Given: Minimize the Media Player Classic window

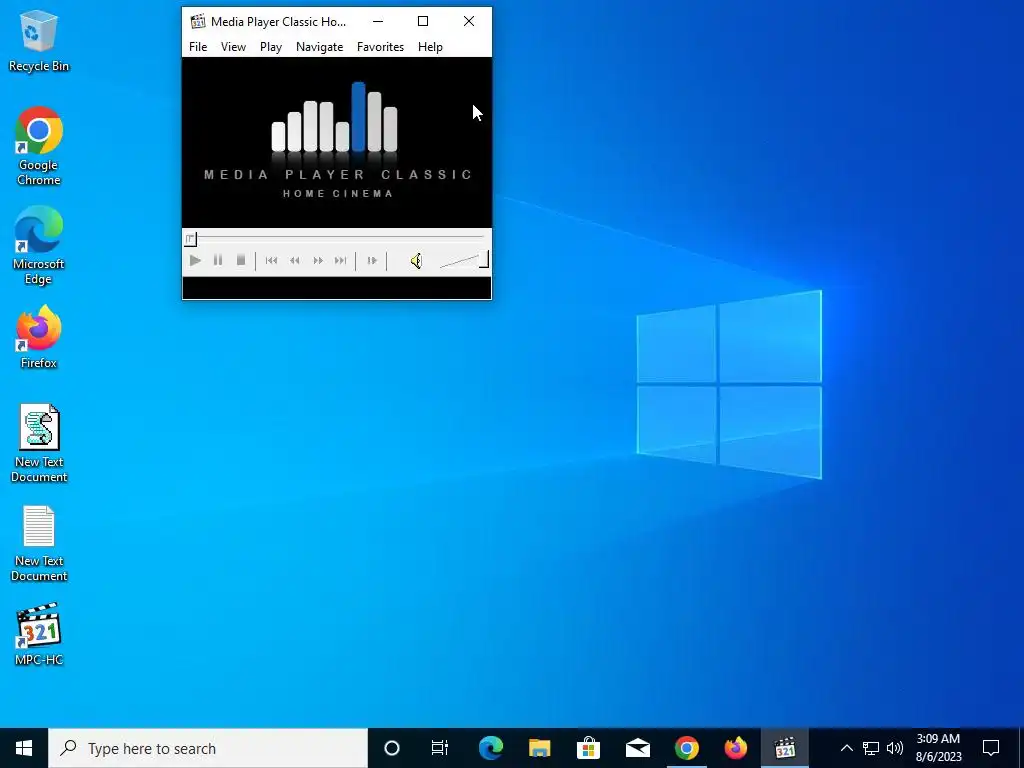Looking at the screenshot, I should pos(378,22).
